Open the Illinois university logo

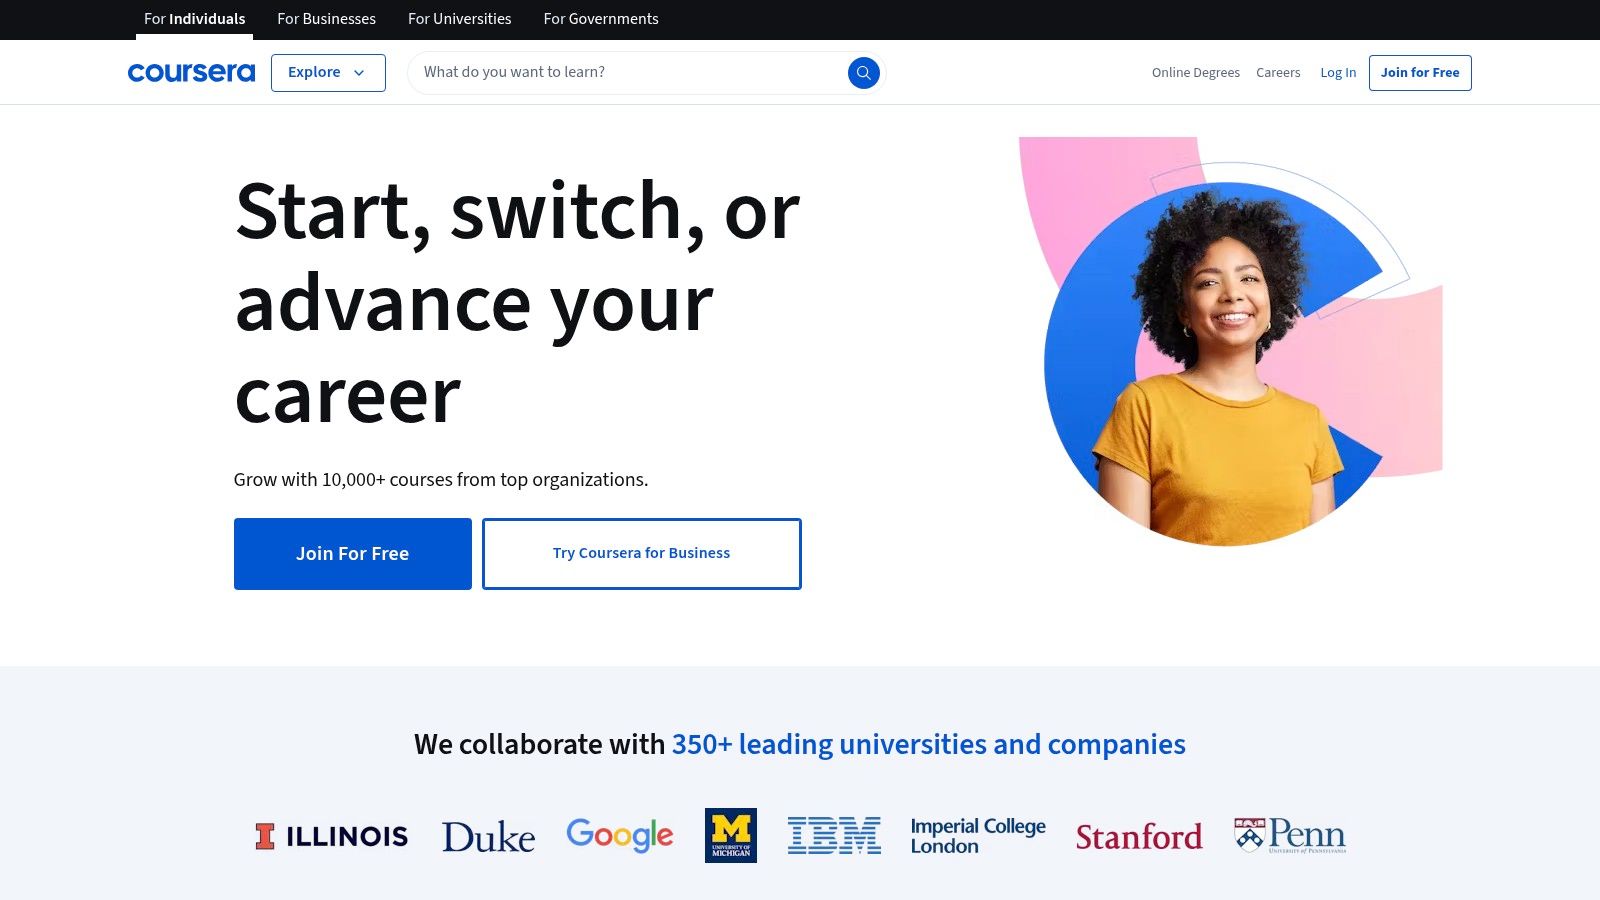(331, 836)
